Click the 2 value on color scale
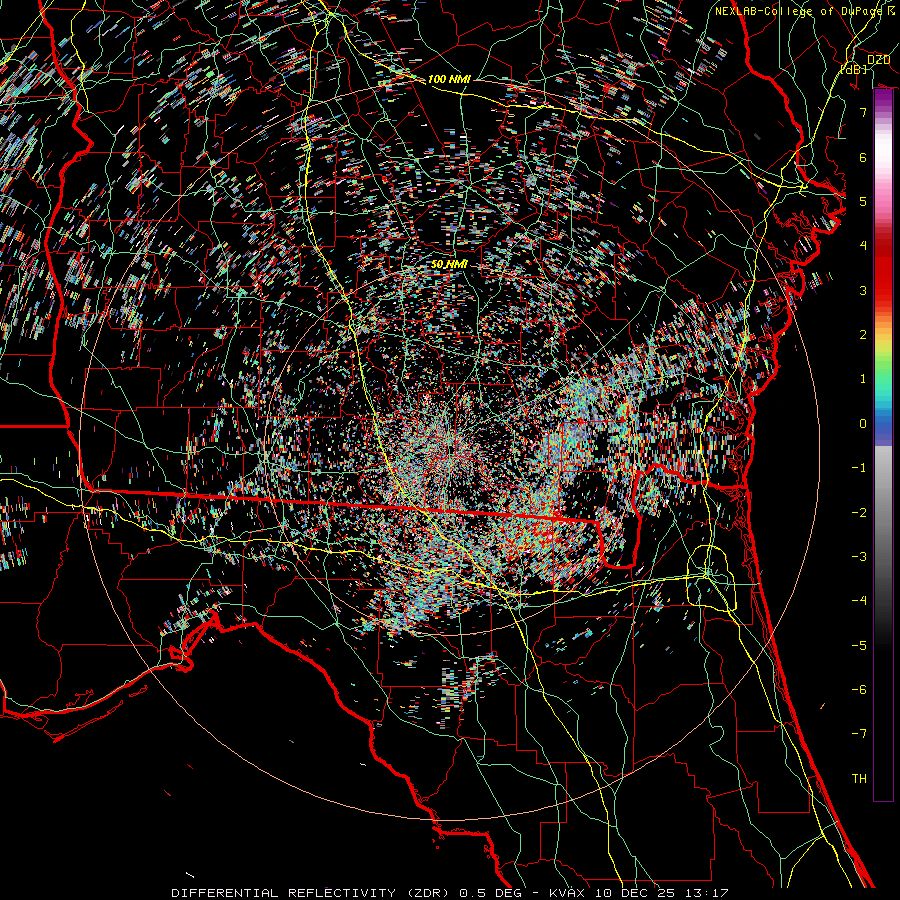900x900 pixels. 863,335
